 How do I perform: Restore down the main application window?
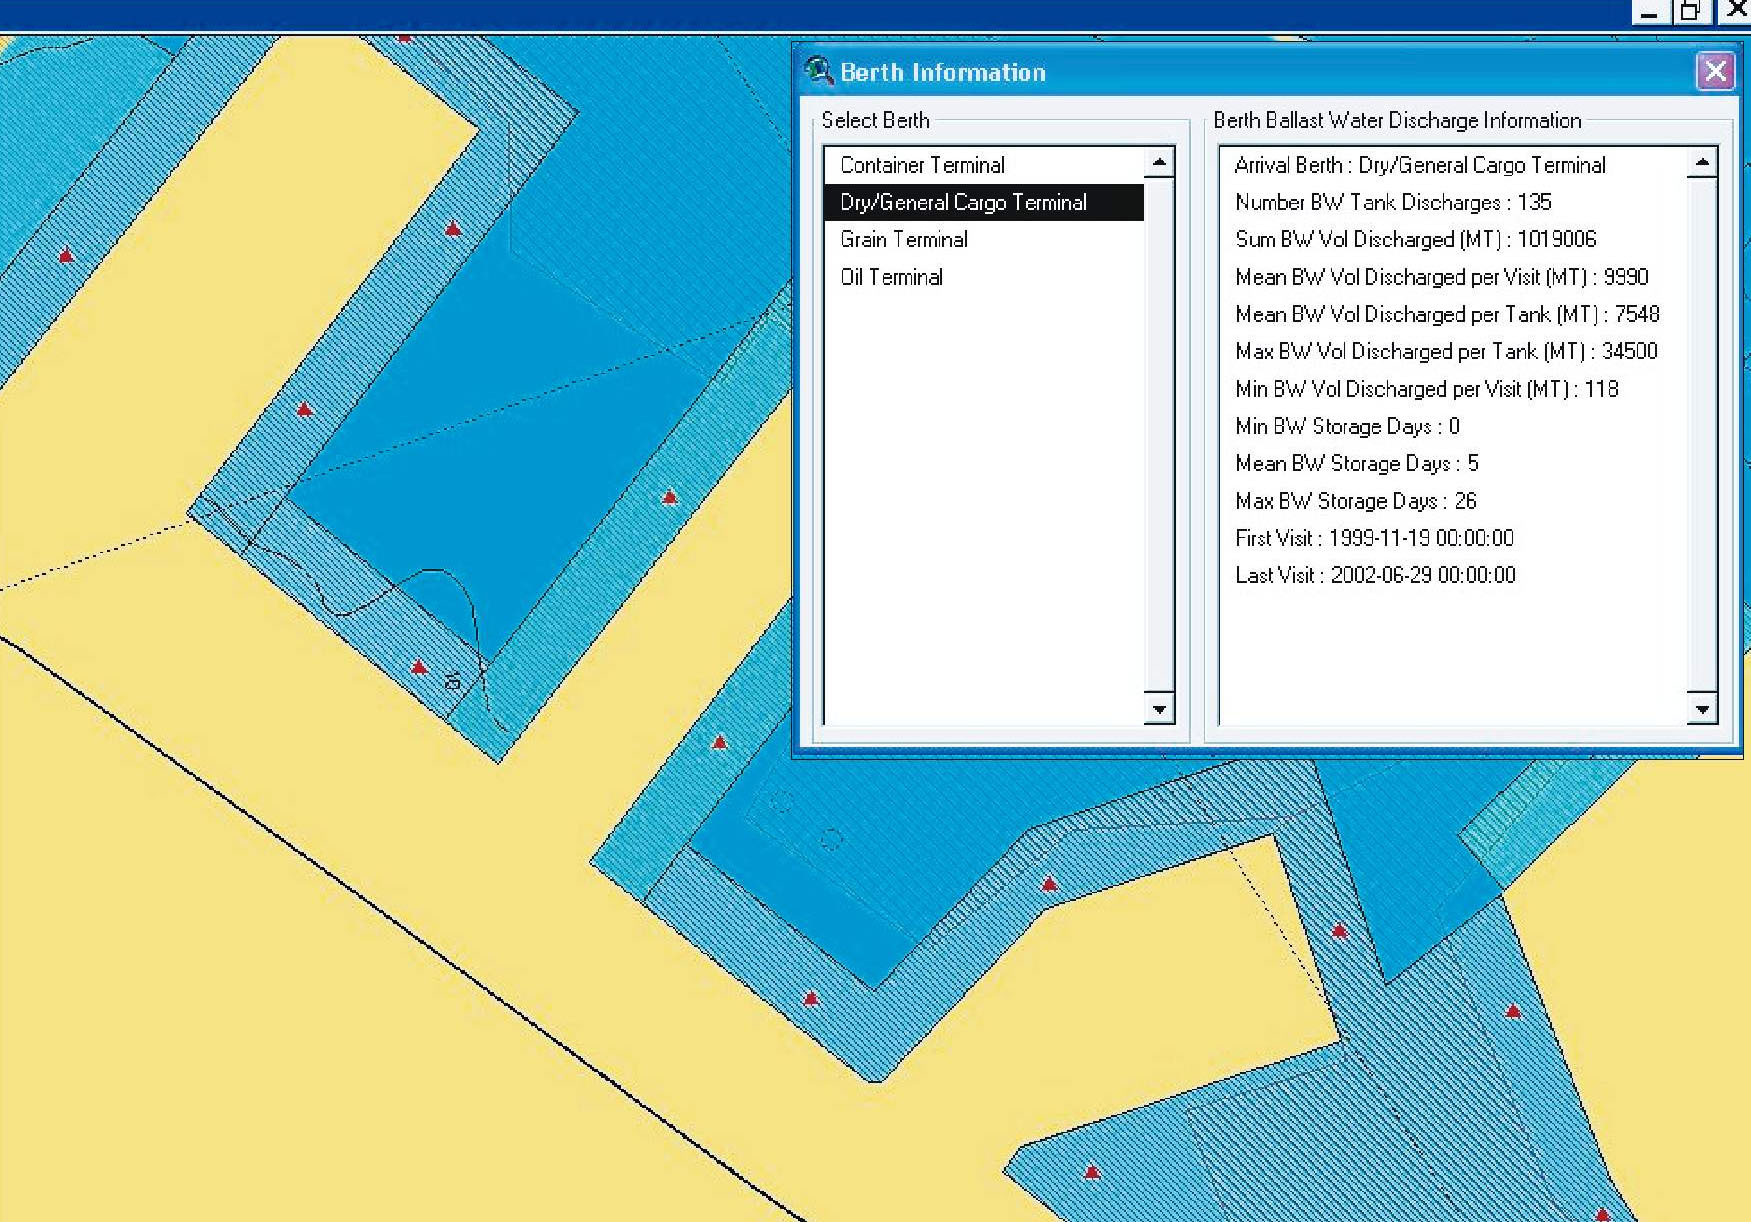click(x=1690, y=12)
